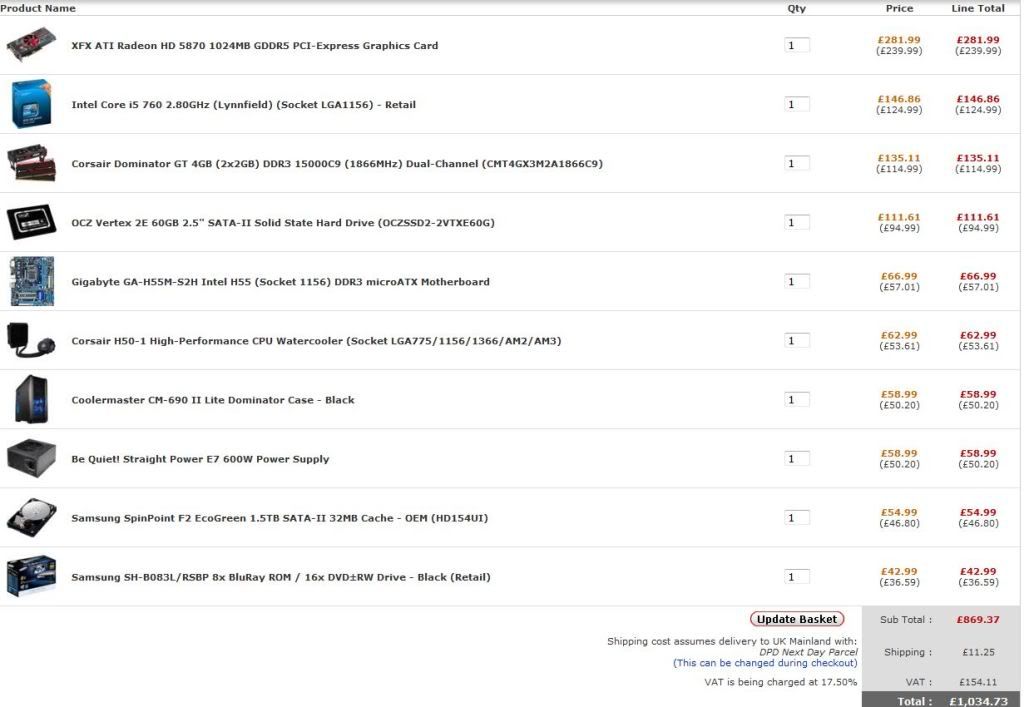Click the 'VAT is being charged at 17.50%' text
1024x707 pixels.
pyautogui.click(x=780, y=682)
